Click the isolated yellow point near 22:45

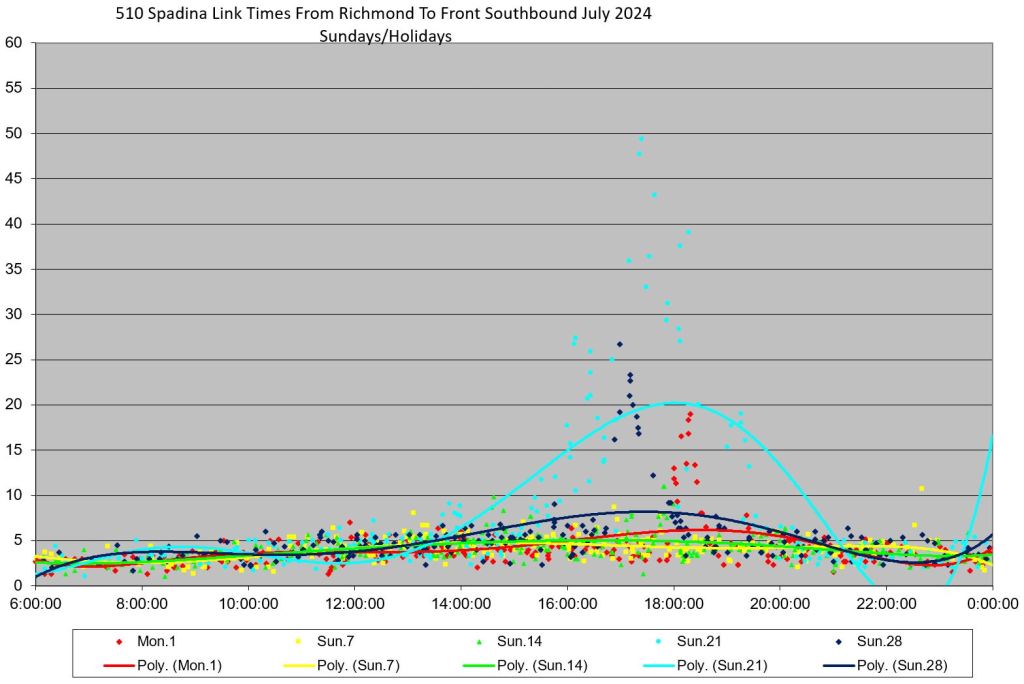(x=921, y=488)
